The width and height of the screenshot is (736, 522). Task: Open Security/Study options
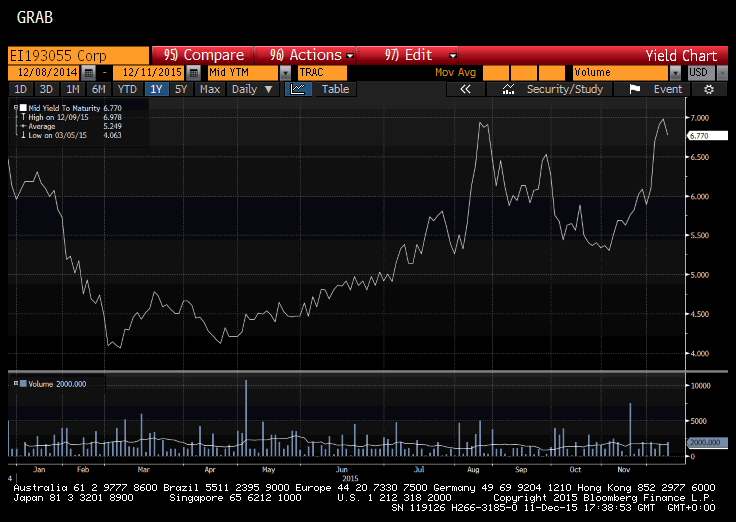click(565, 89)
